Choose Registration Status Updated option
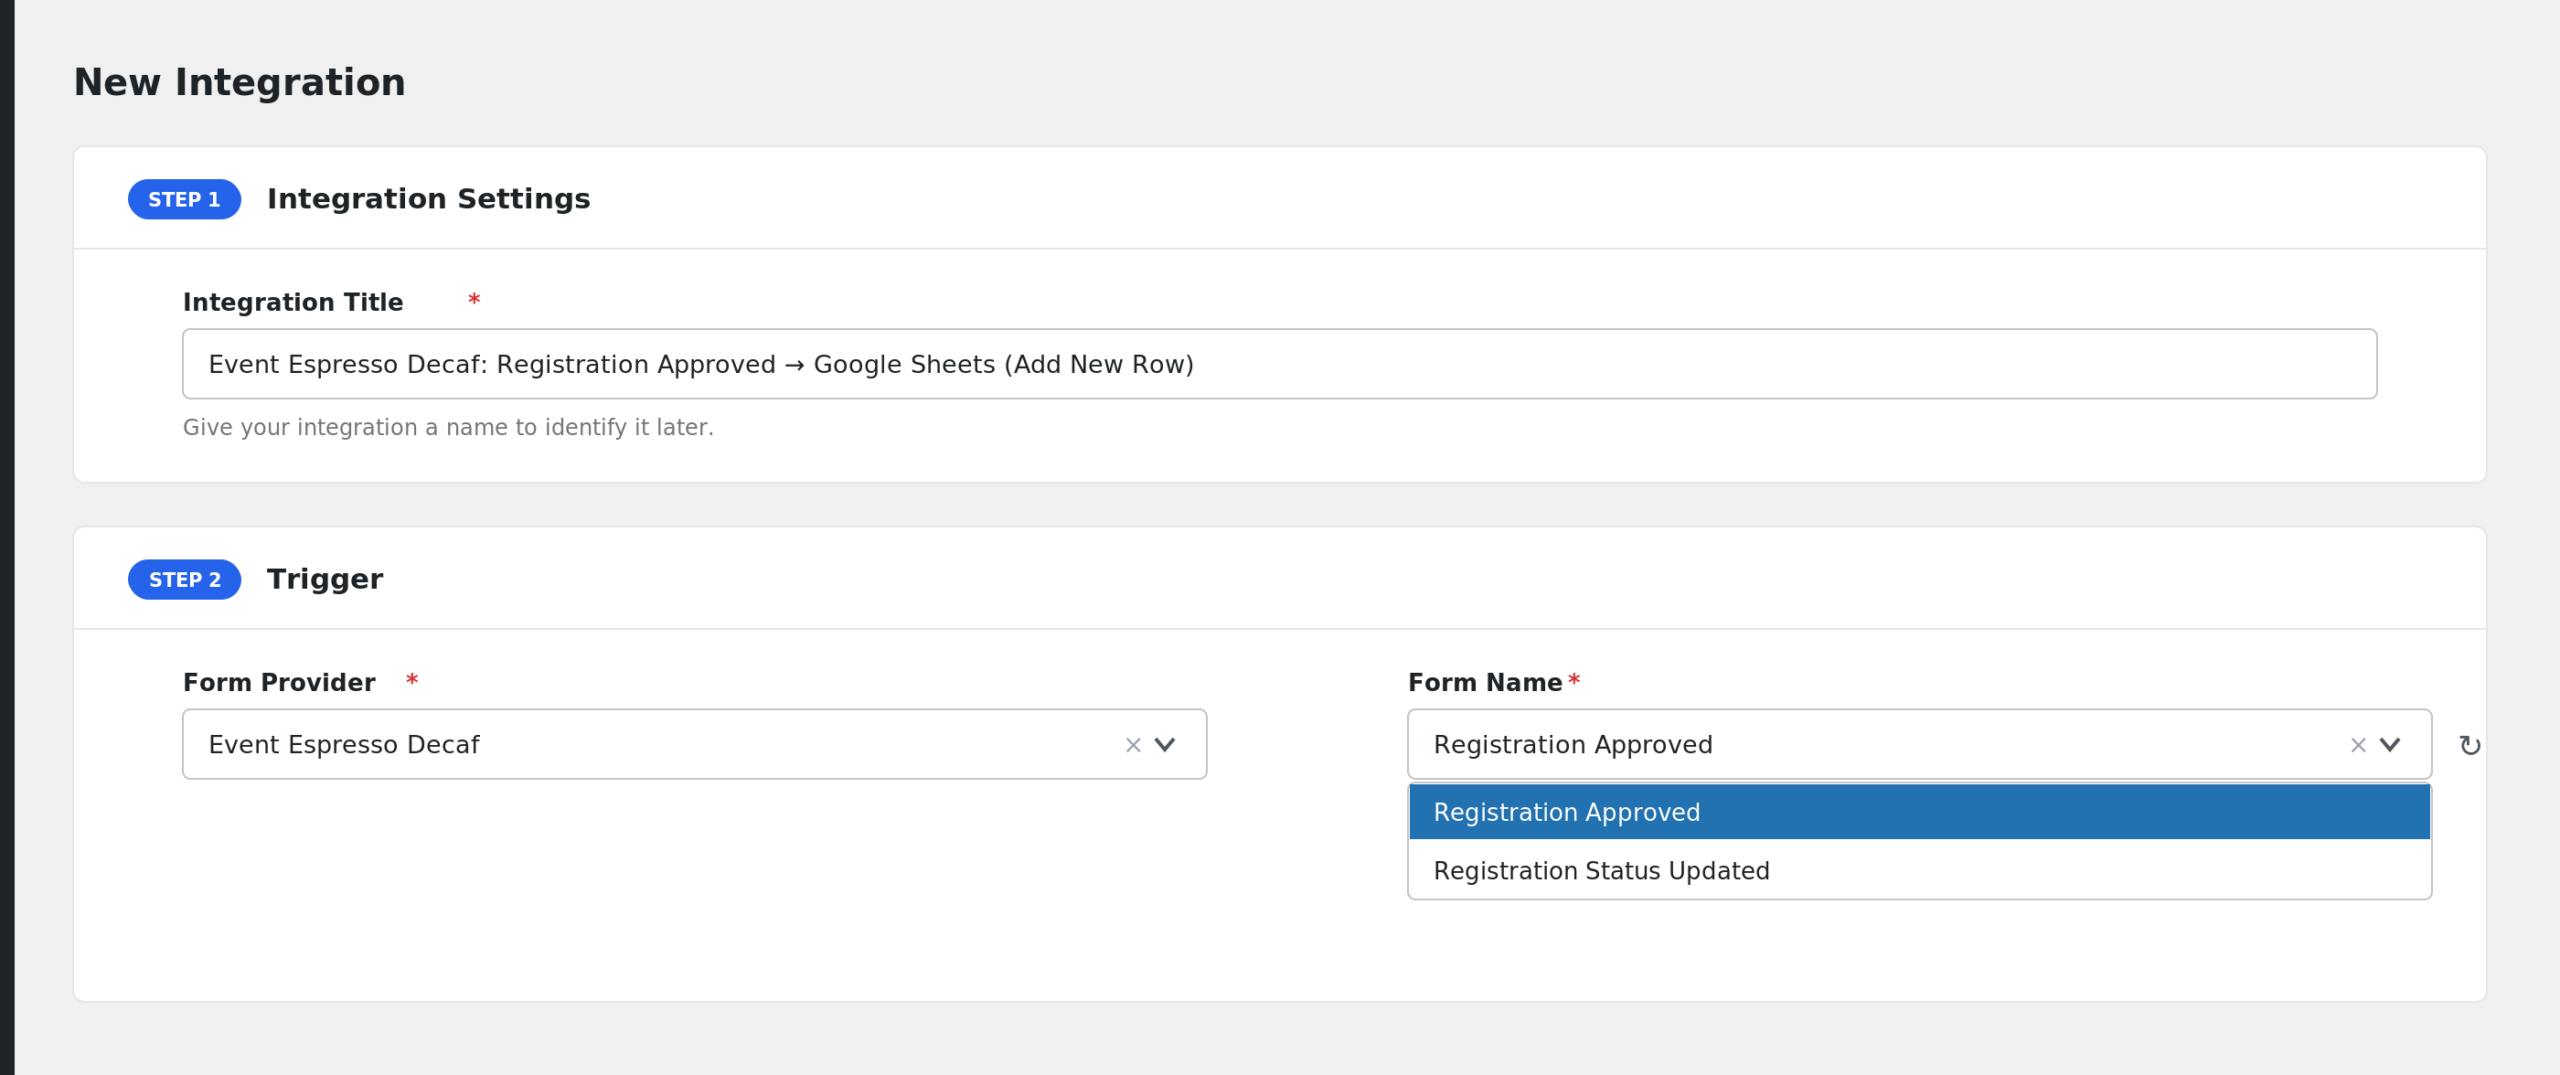The image size is (2560, 1075). [1919, 870]
